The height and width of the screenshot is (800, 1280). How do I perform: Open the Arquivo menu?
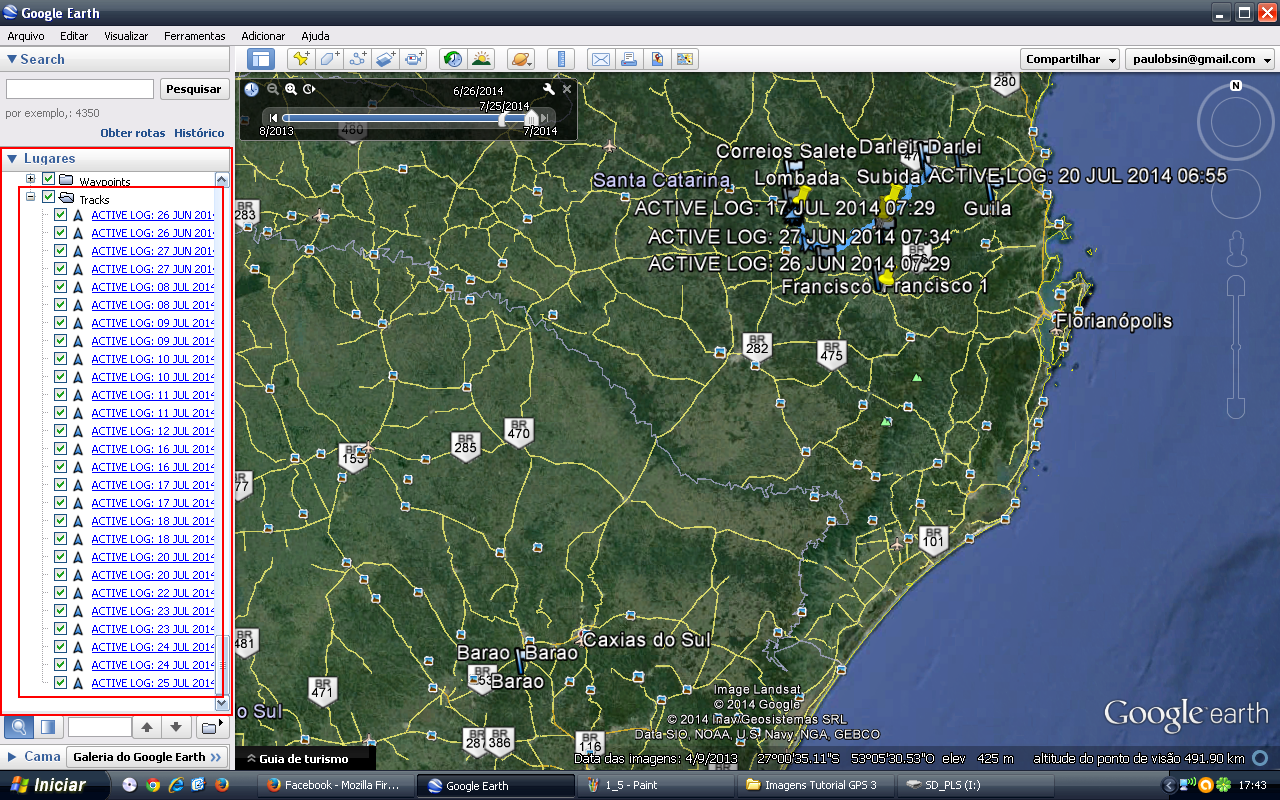pyautogui.click(x=26, y=36)
